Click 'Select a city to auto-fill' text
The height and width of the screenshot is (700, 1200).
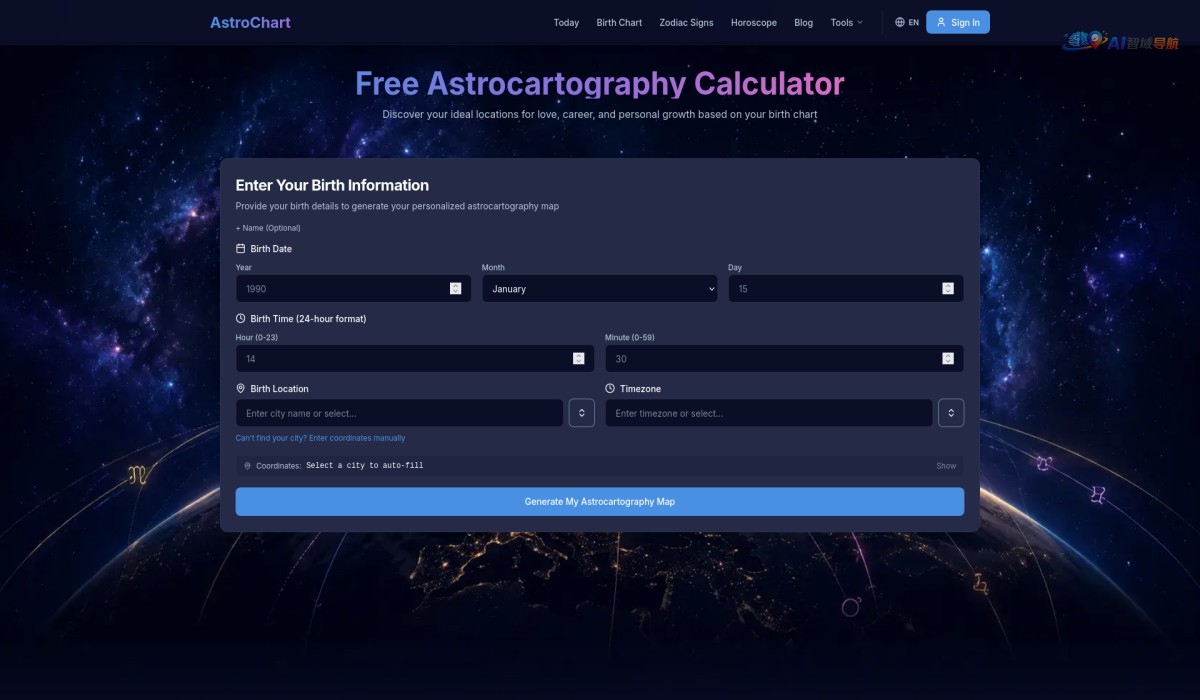pyautogui.click(x=364, y=466)
